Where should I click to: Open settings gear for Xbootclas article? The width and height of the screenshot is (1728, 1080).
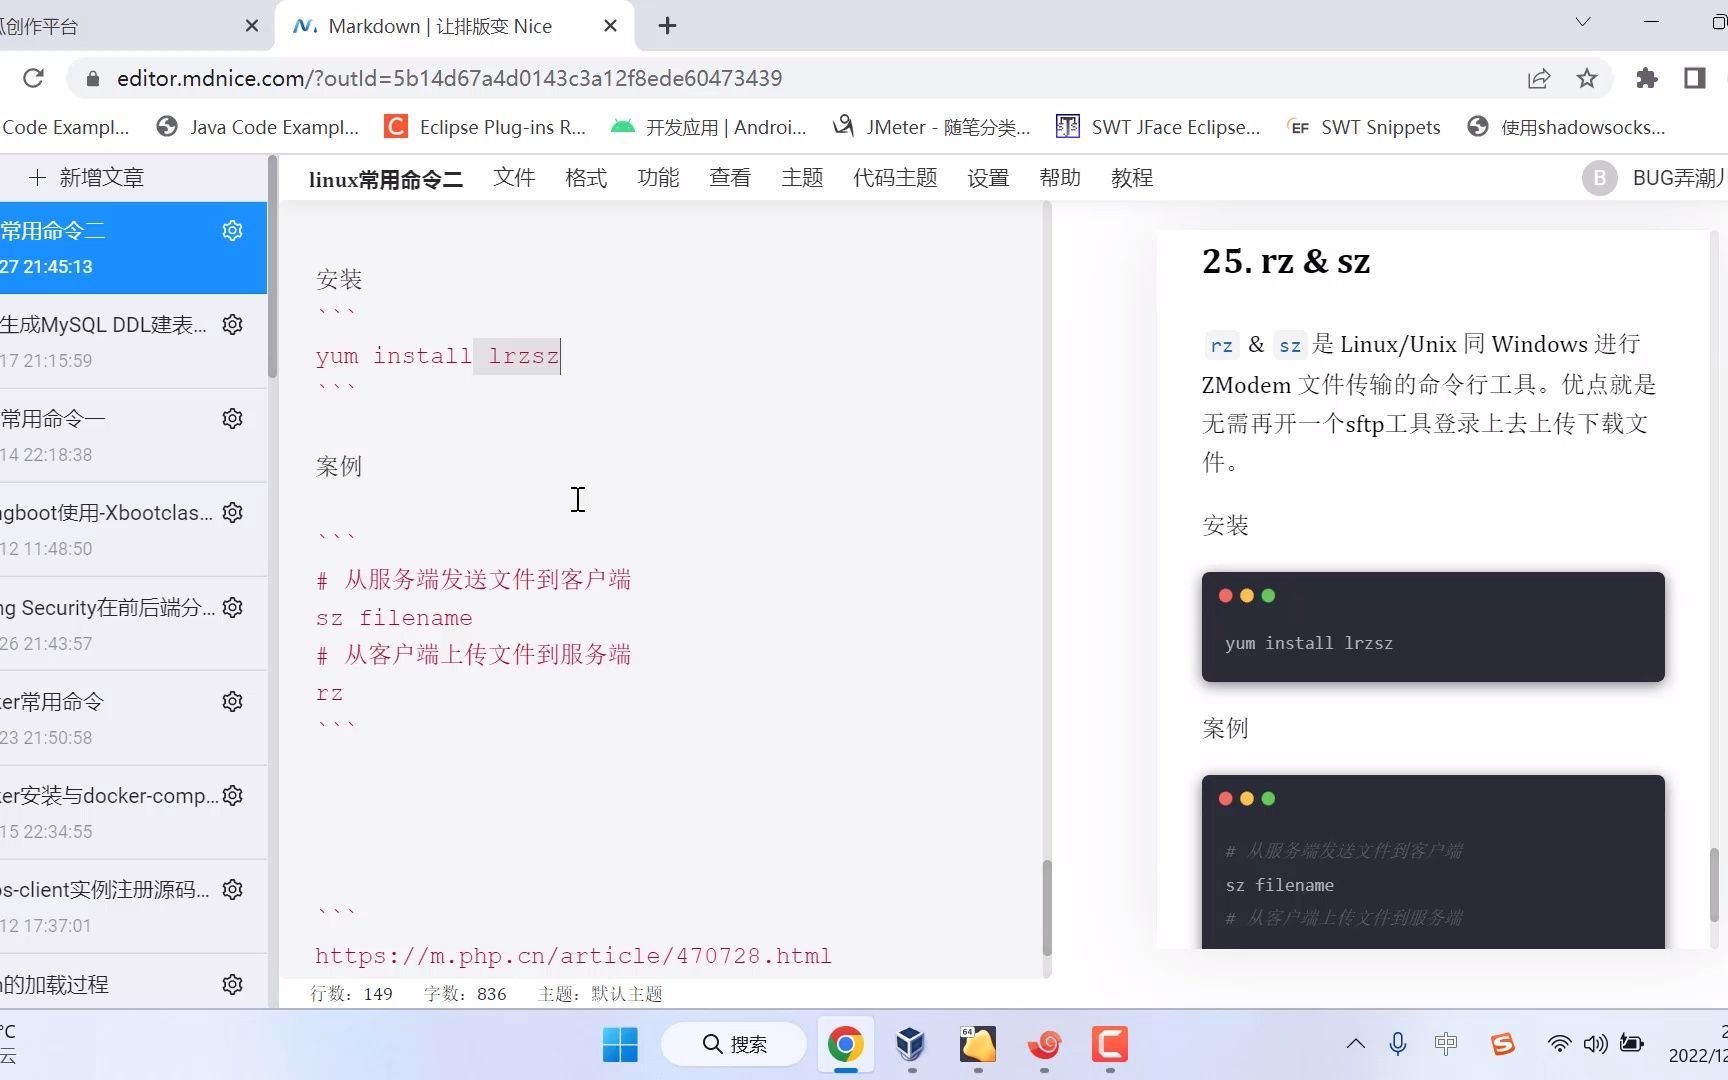232,512
